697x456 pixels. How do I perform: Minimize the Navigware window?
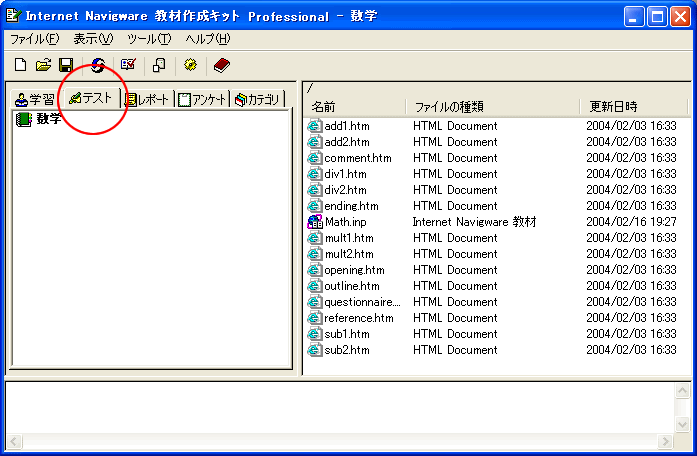(634, 17)
